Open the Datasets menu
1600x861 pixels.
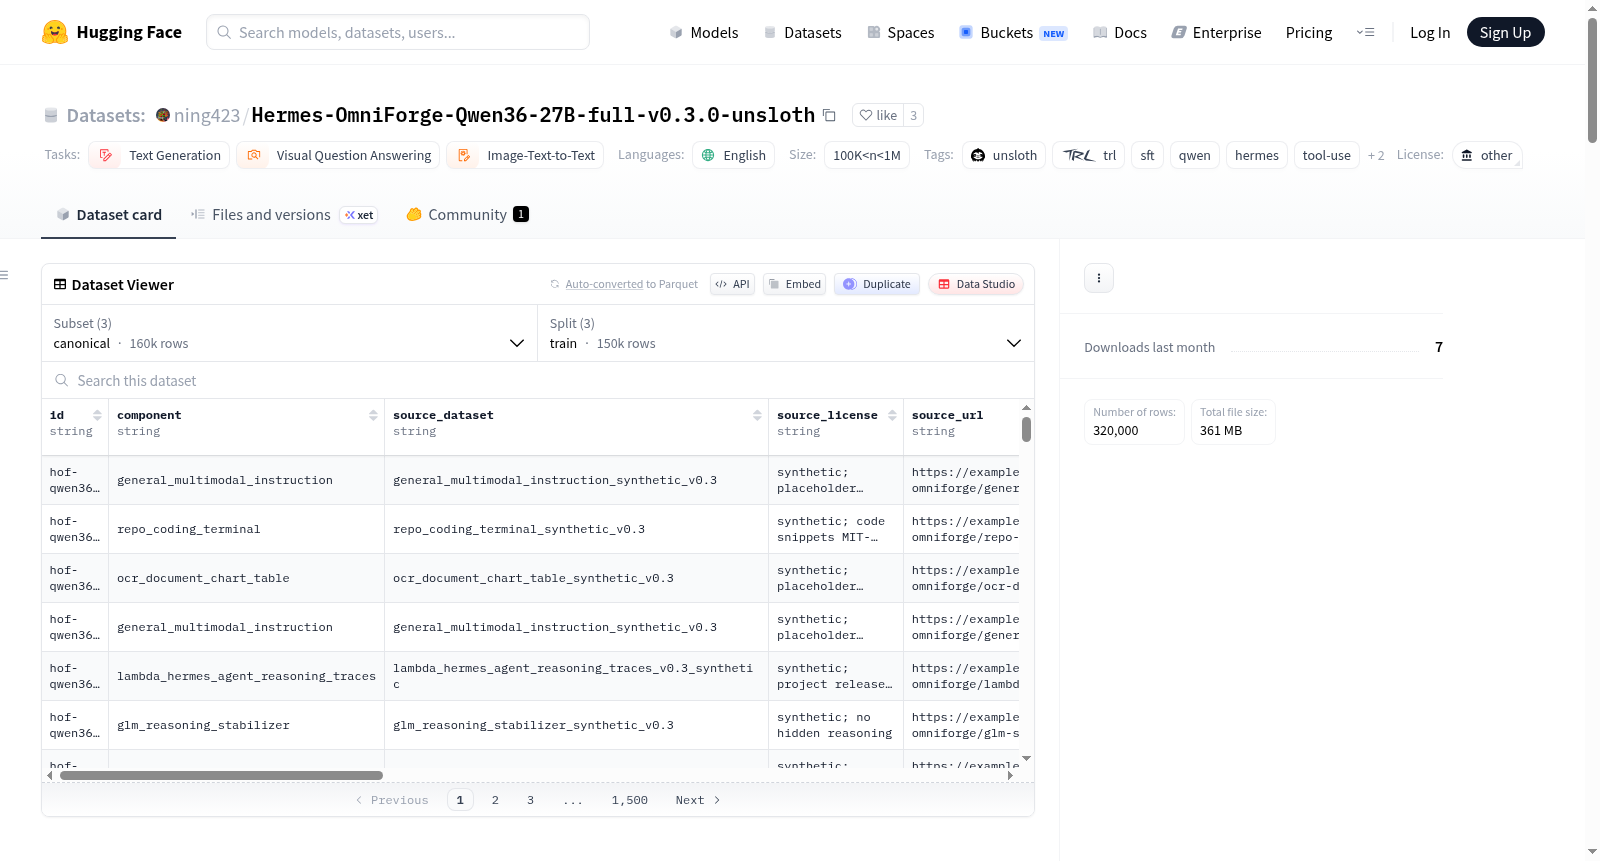pyautogui.click(x=802, y=32)
